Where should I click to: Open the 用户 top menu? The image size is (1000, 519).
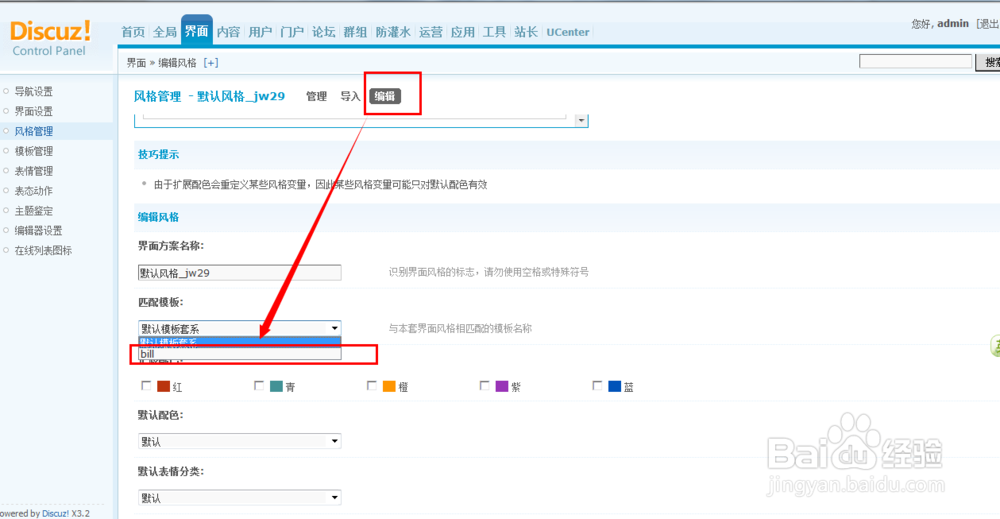(260, 32)
